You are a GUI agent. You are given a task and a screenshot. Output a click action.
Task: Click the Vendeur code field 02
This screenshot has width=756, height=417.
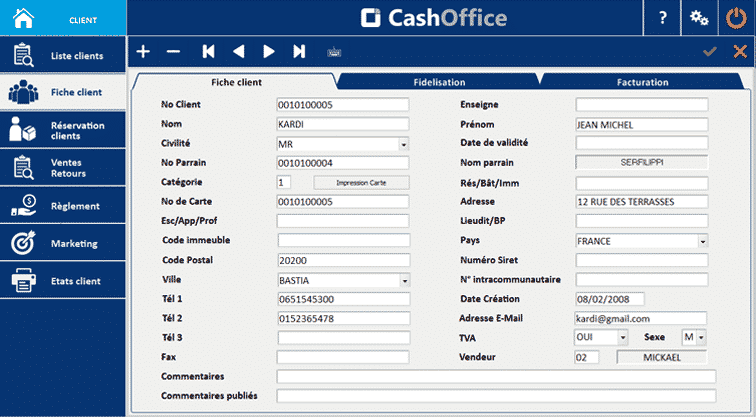pyautogui.click(x=587, y=357)
